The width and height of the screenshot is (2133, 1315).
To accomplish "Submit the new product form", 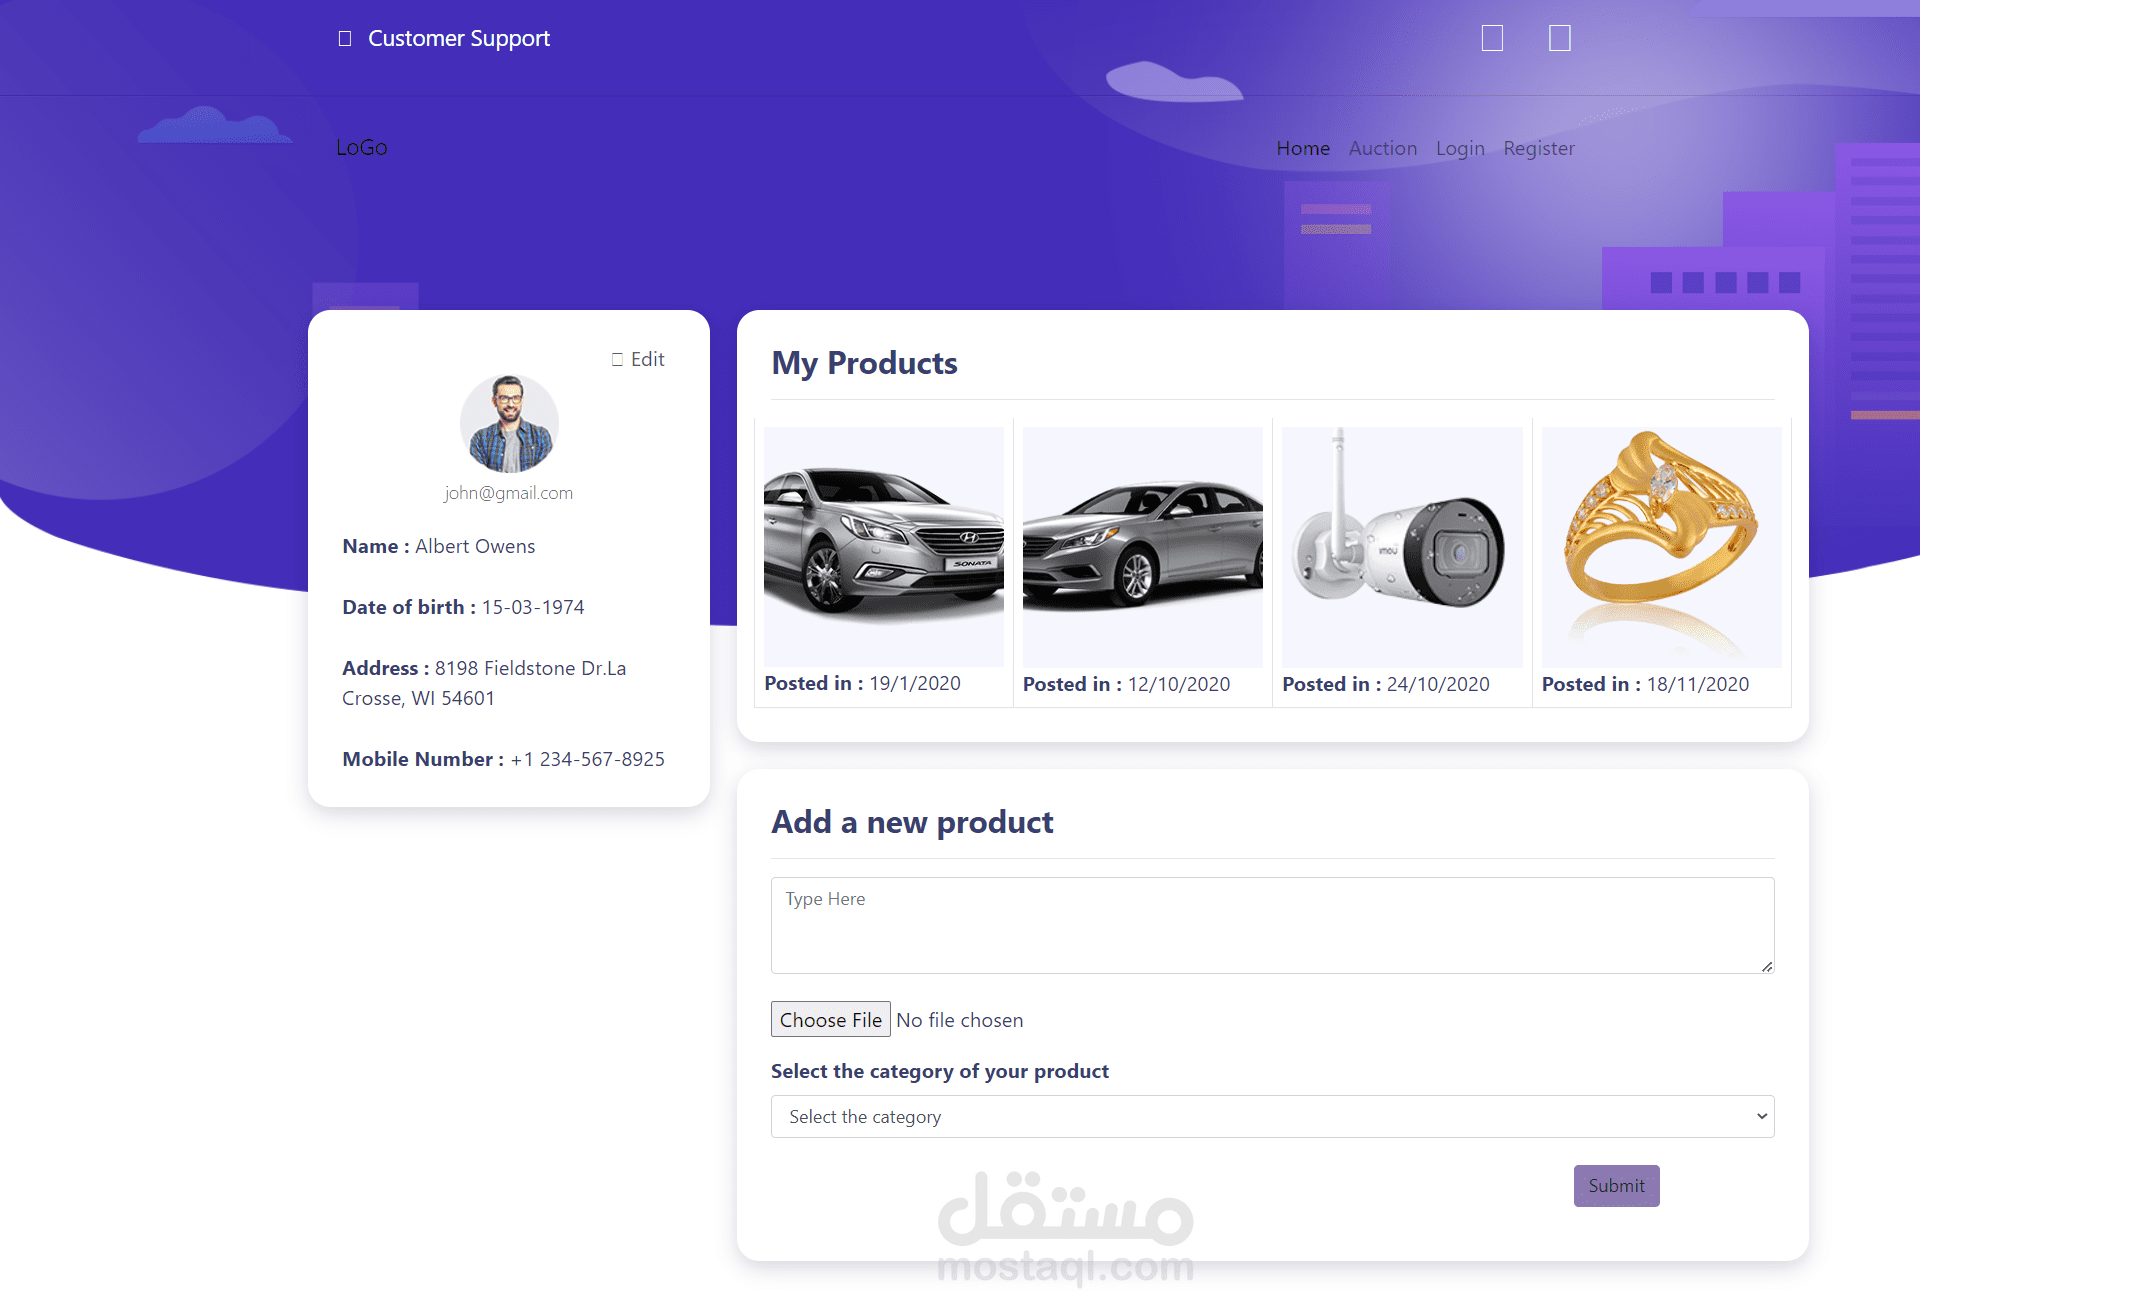I will [1616, 1186].
